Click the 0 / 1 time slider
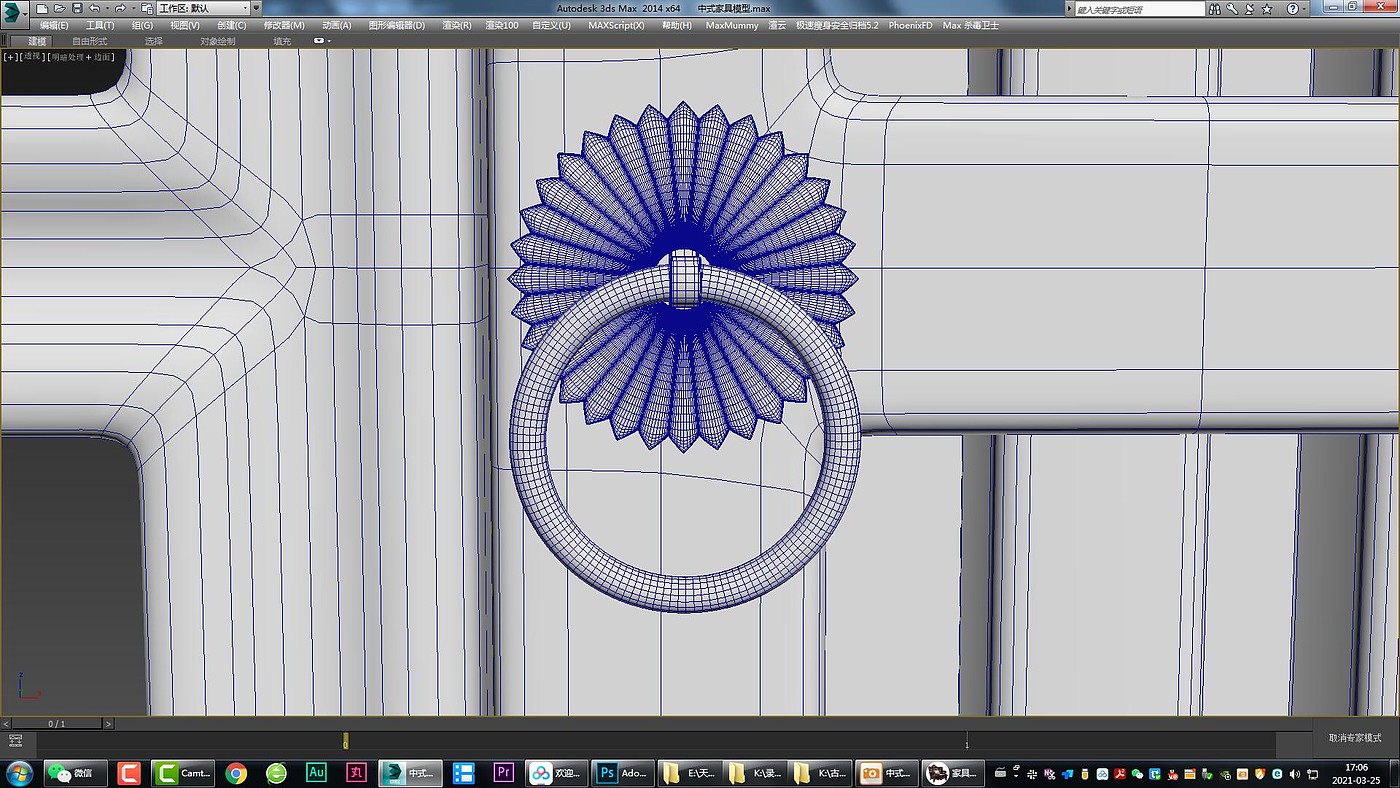 click(57, 723)
